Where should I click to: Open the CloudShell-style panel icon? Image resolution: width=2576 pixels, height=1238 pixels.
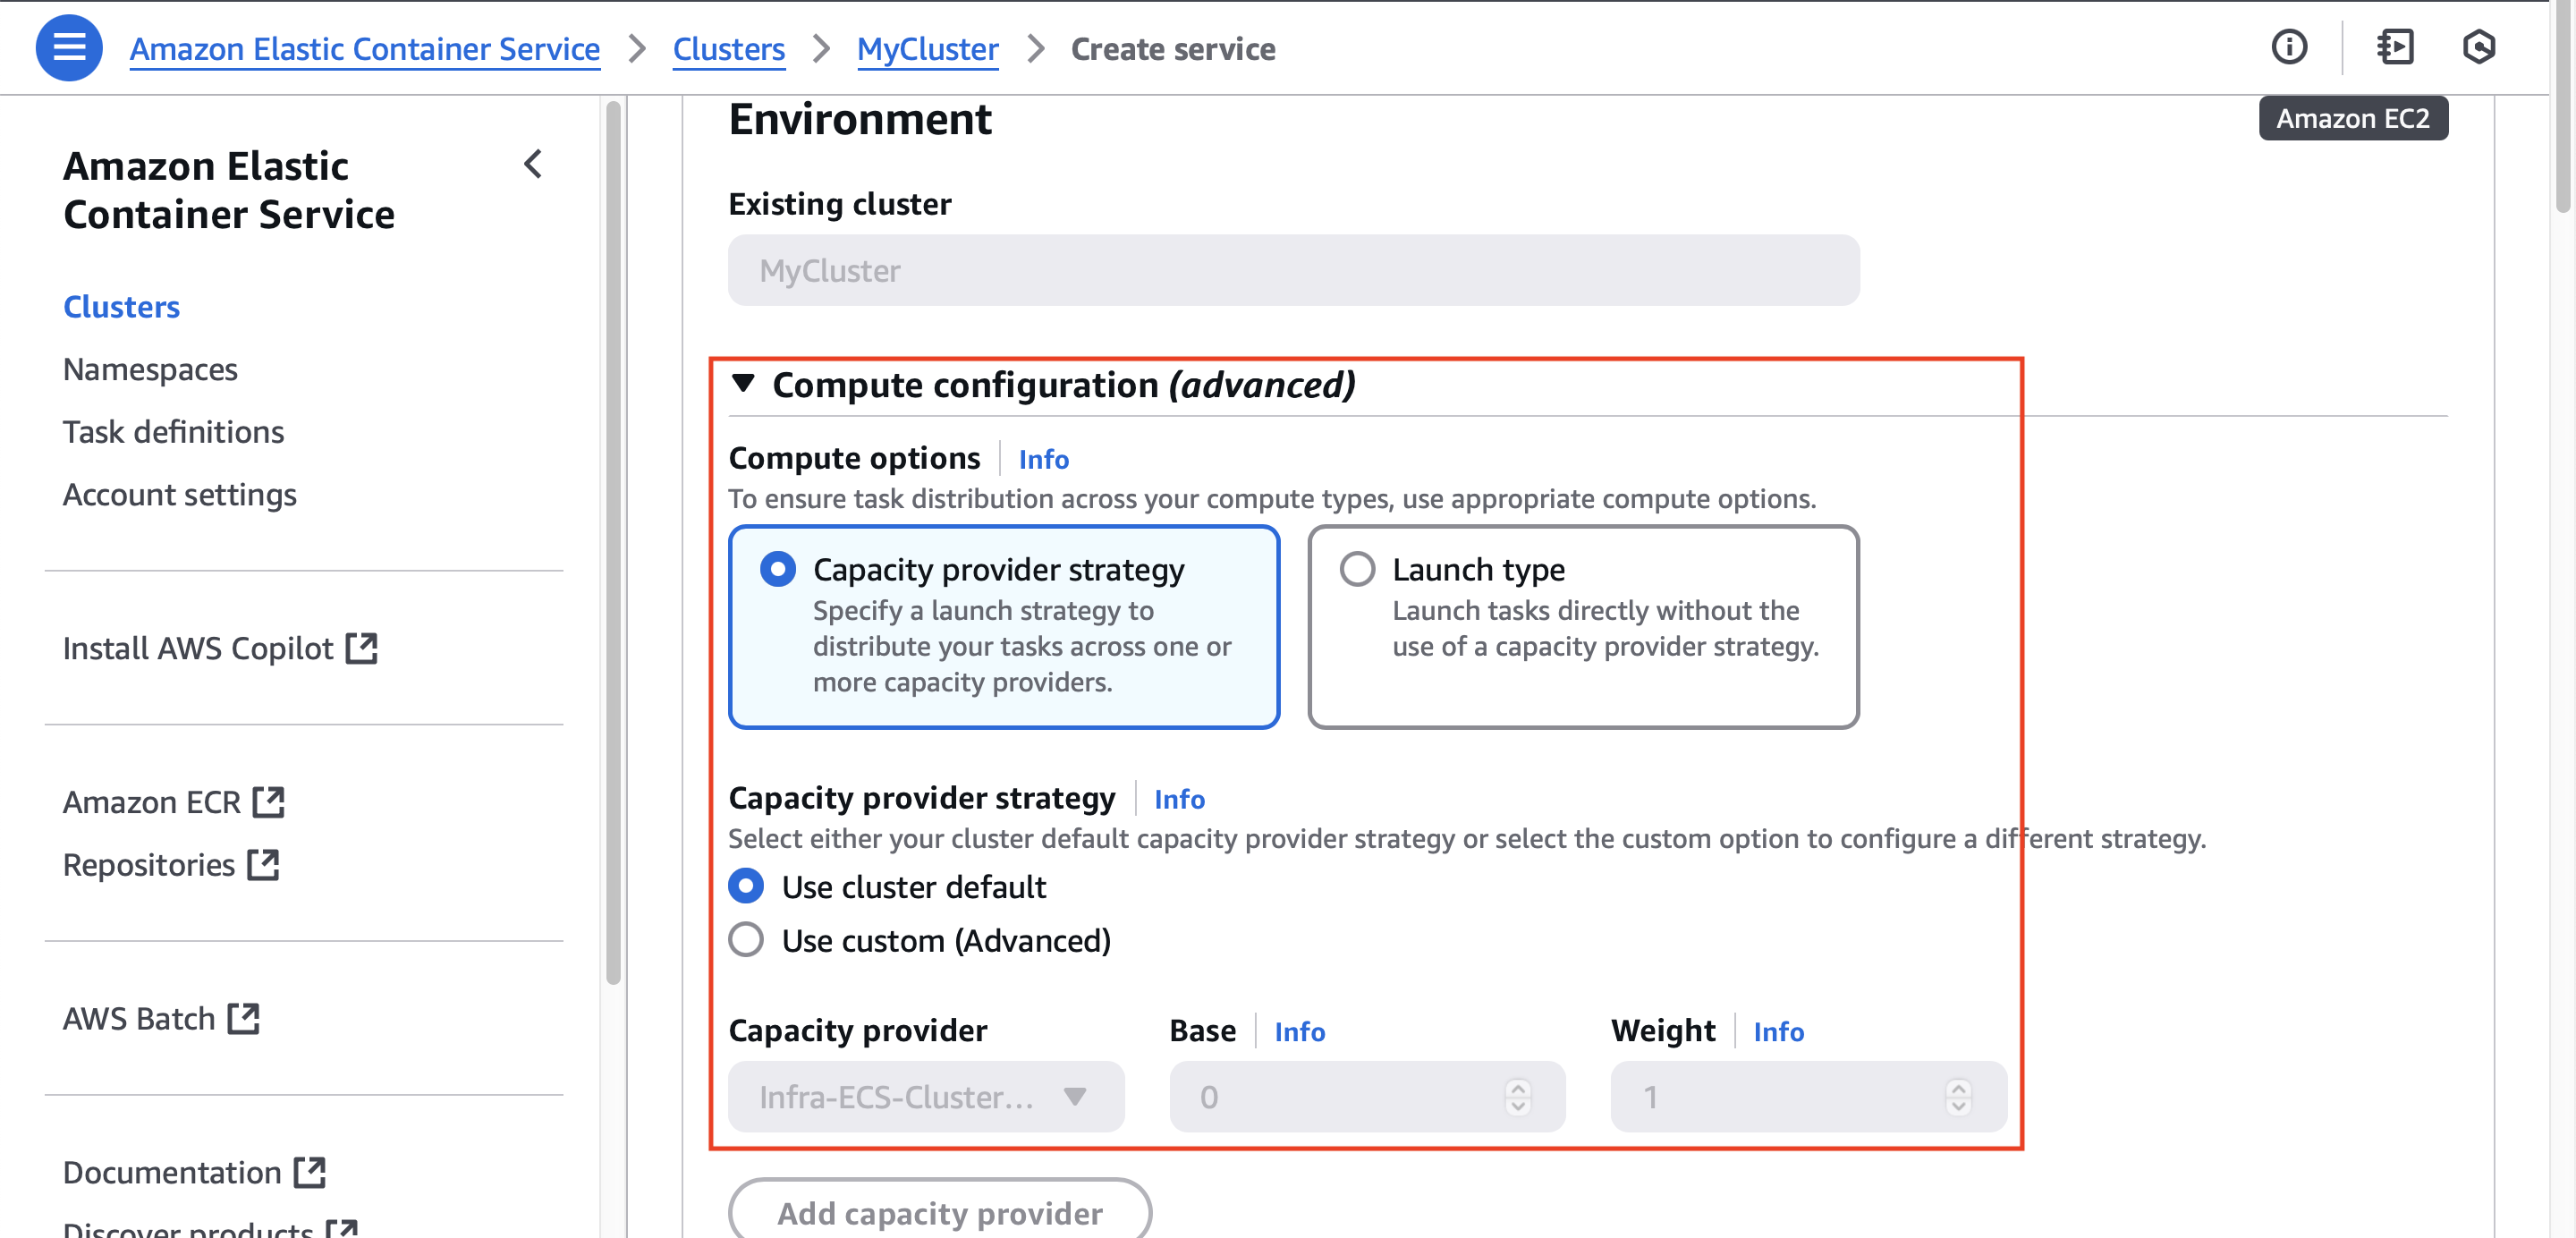point(2396,47)
